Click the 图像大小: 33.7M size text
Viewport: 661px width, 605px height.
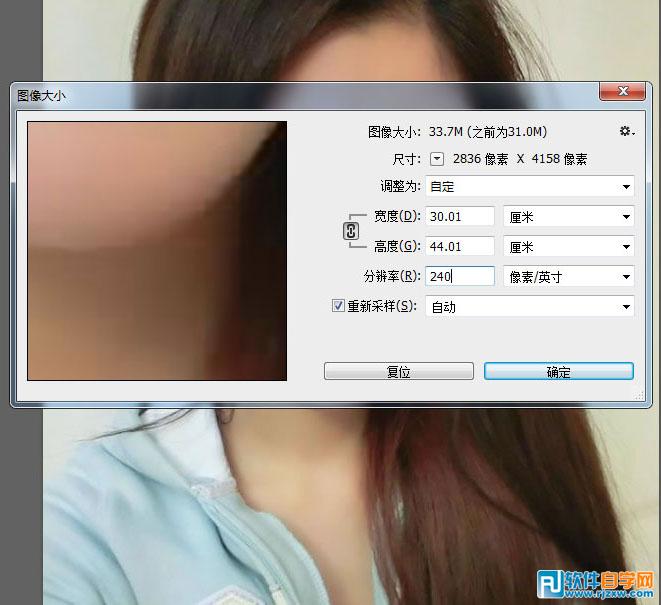pyautogui.click(x=458, y=132)
